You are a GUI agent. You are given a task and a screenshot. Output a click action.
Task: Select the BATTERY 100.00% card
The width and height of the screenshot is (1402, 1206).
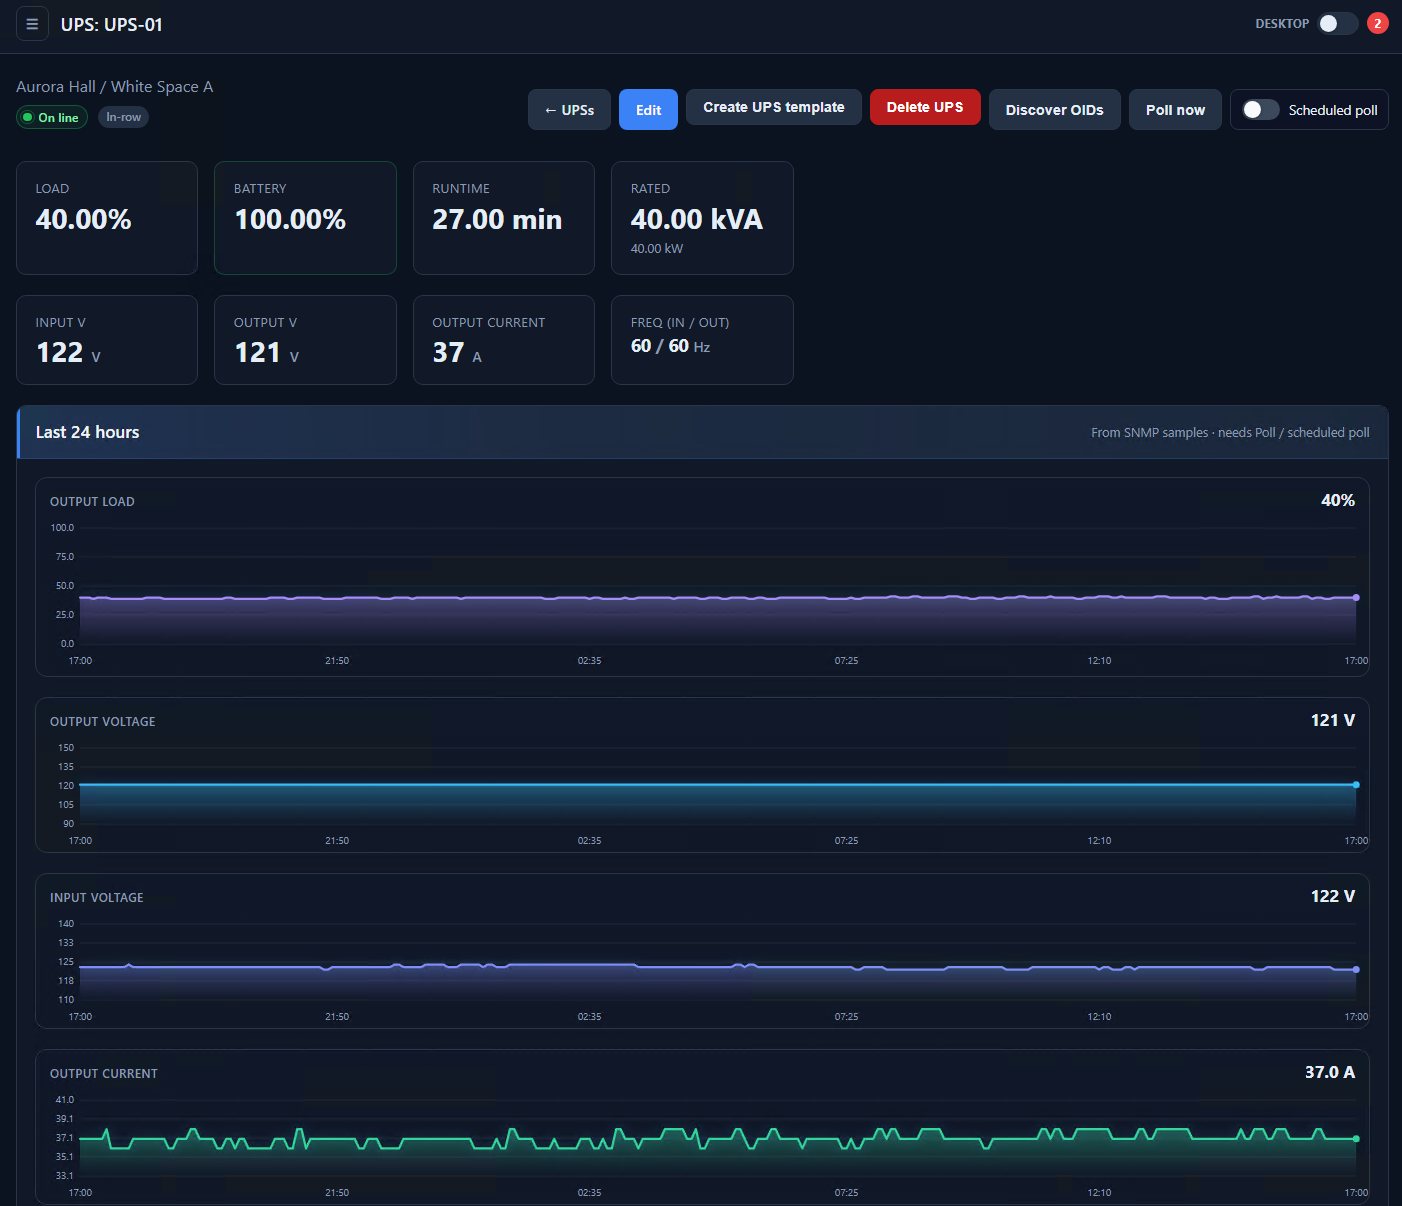point(305,218)
